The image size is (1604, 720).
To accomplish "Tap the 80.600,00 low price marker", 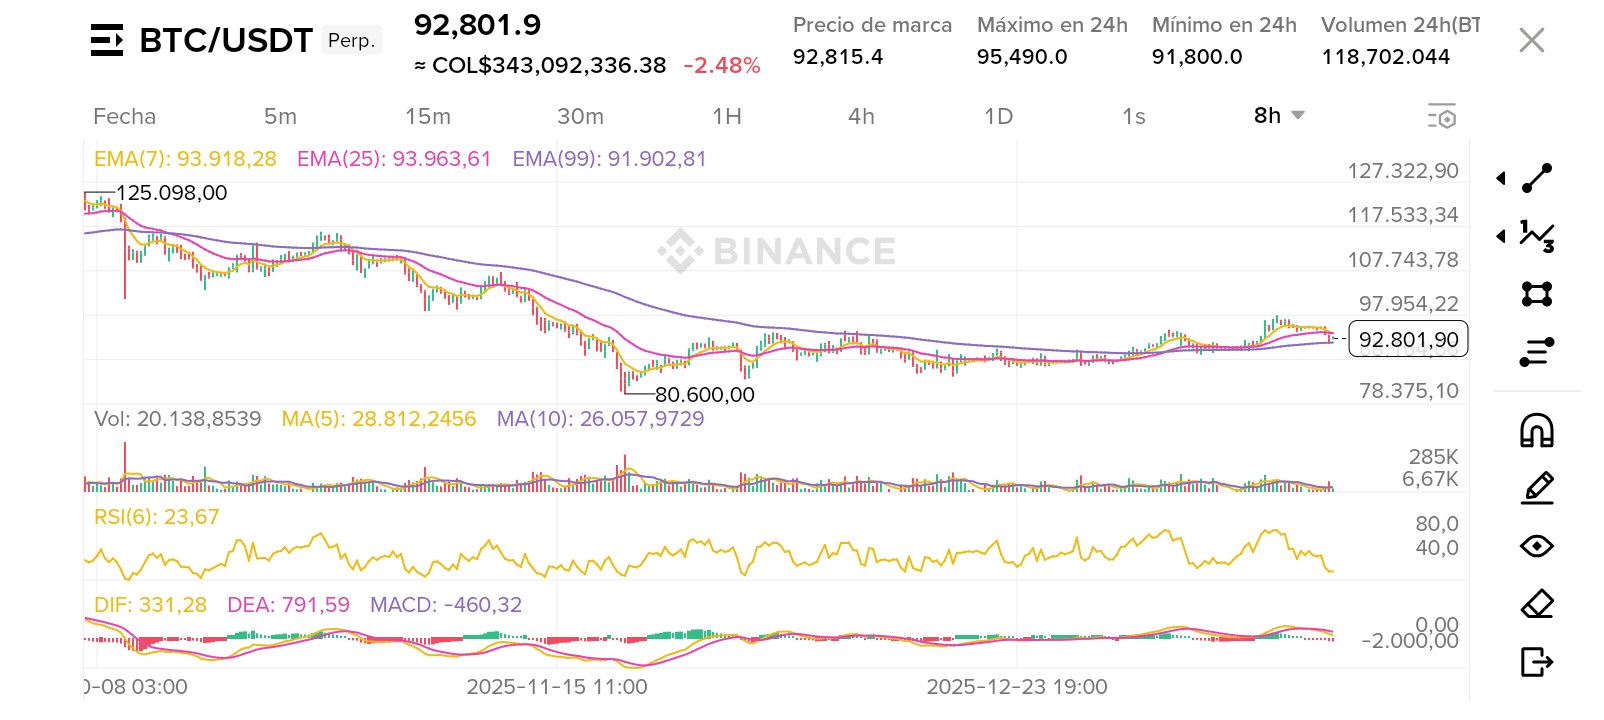I will point(705,395).
